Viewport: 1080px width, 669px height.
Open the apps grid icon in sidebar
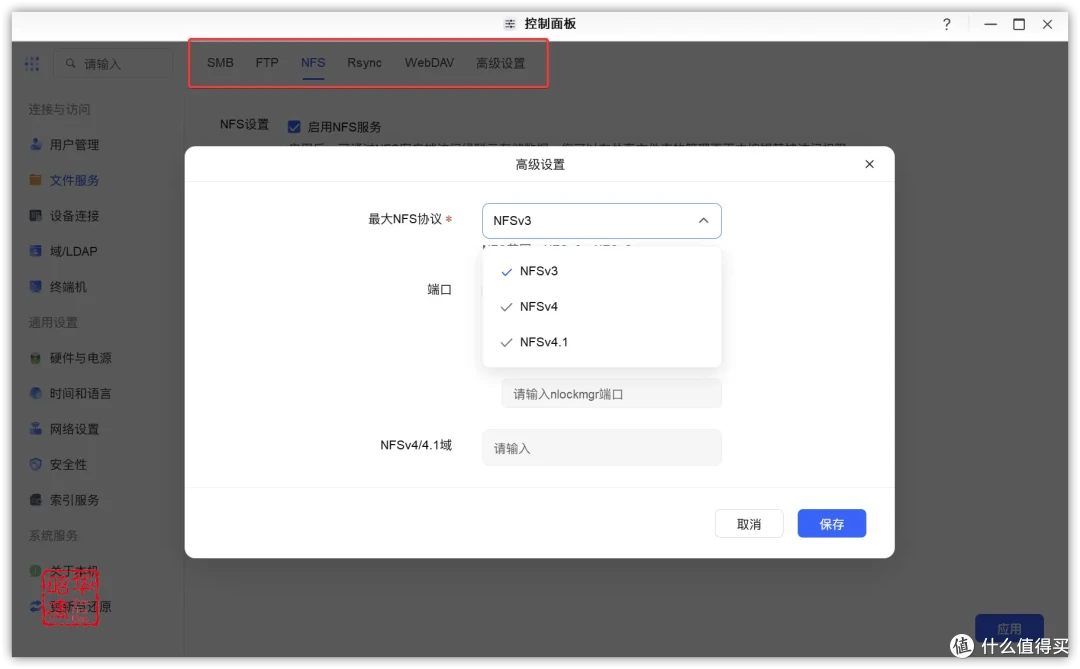(32, 64)
